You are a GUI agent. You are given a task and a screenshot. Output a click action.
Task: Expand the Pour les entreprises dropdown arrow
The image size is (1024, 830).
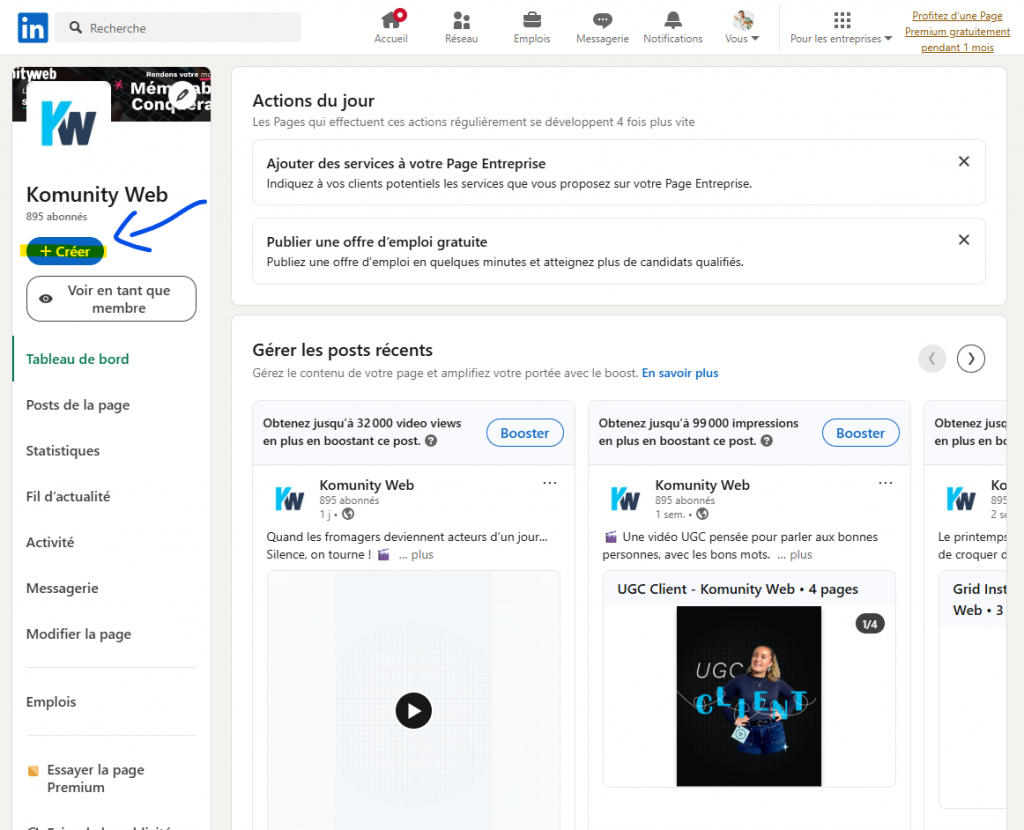(x=888, y=39)
